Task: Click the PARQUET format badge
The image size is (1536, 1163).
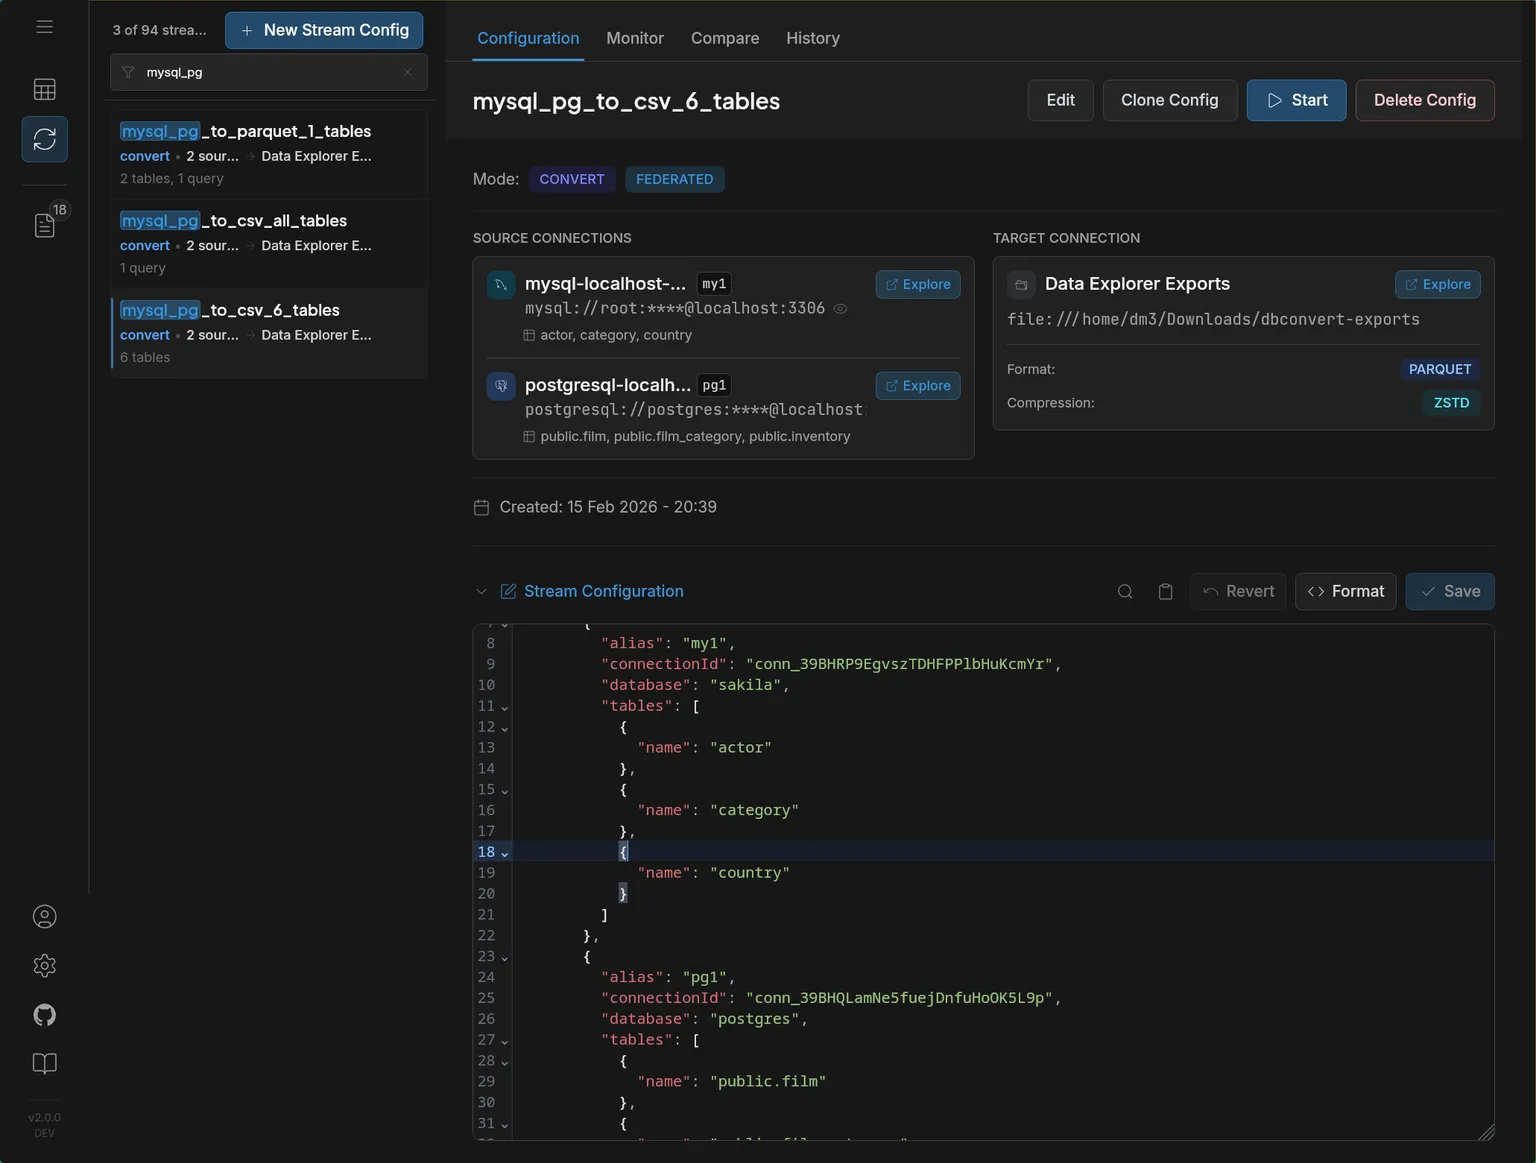Action: click(1440, 369)
